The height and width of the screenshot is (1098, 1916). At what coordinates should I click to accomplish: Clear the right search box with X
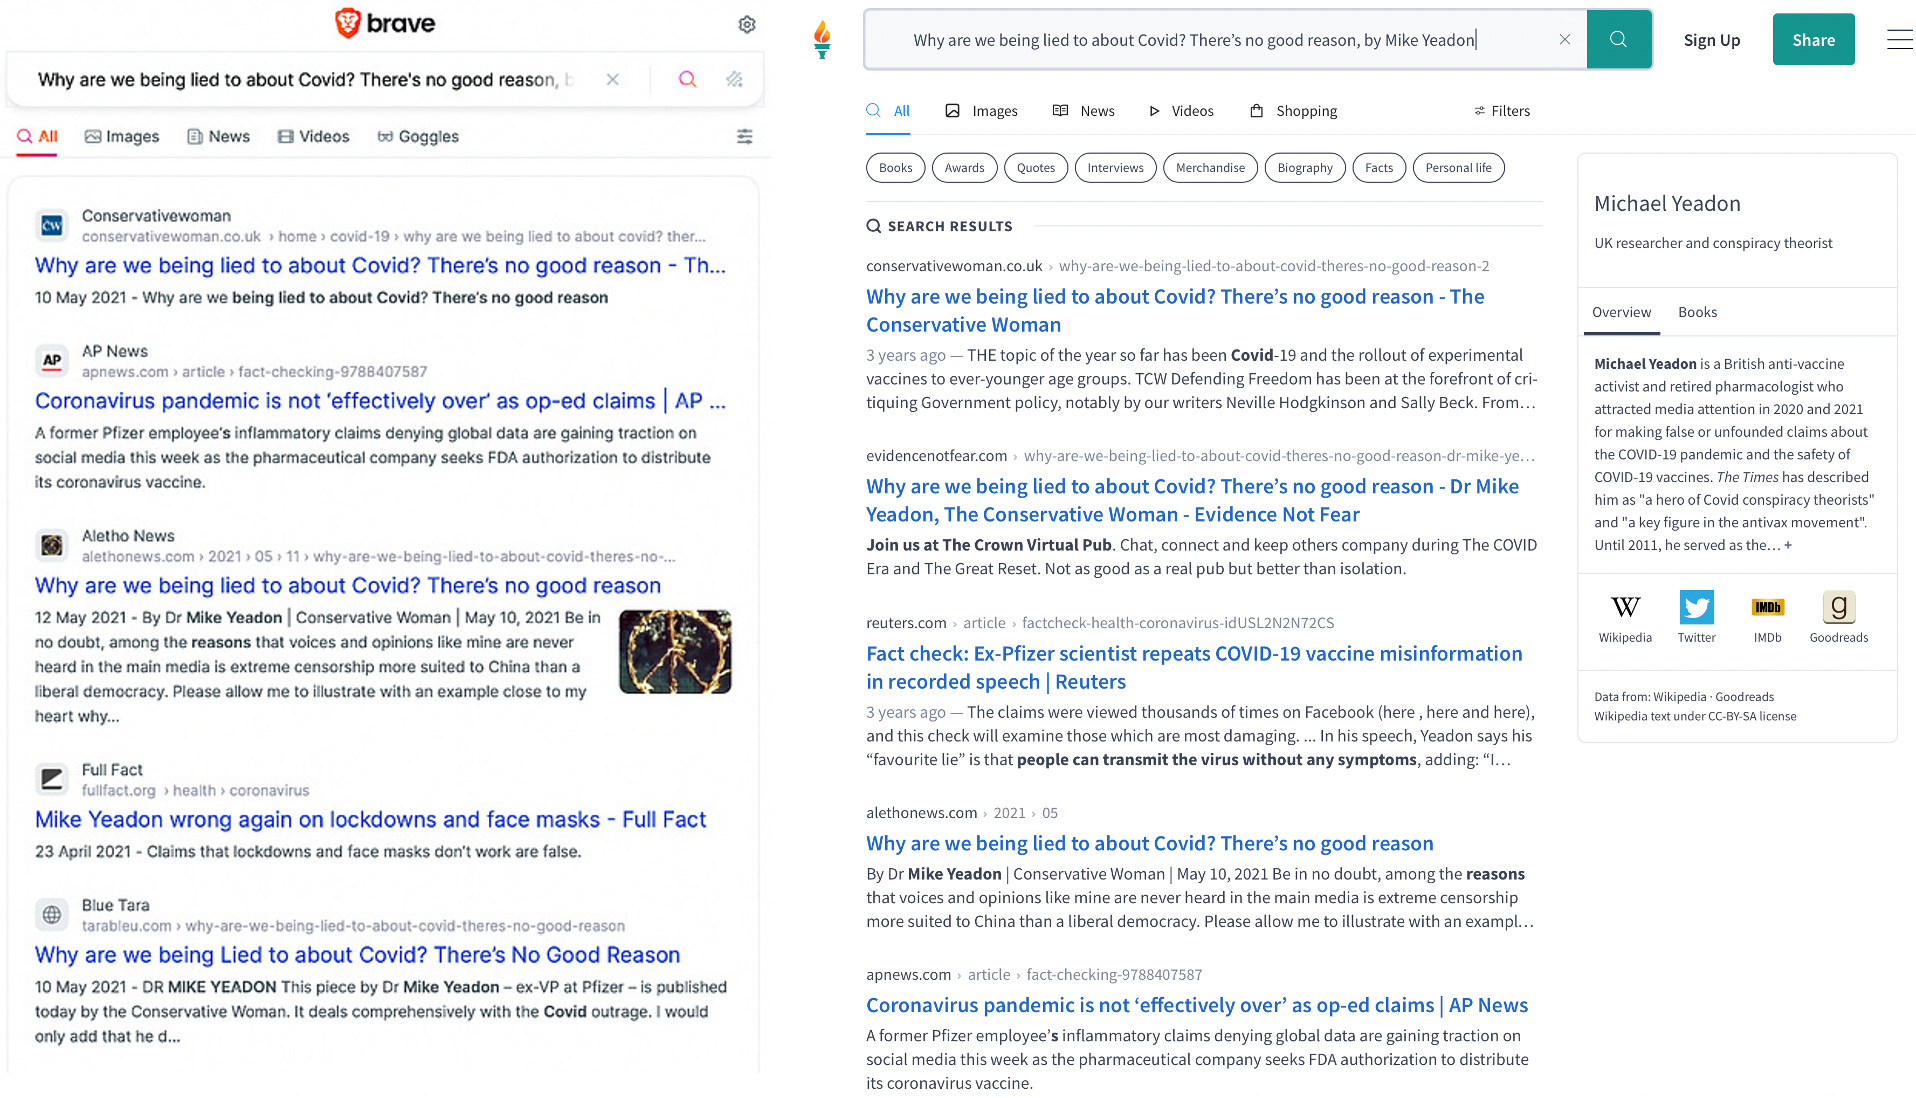pos(1565,40)
